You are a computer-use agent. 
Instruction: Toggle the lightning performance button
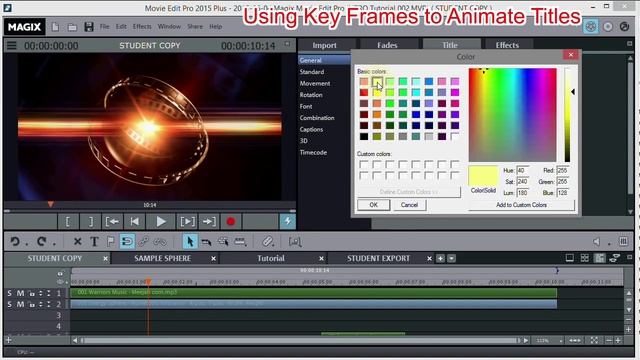(287, 221)
